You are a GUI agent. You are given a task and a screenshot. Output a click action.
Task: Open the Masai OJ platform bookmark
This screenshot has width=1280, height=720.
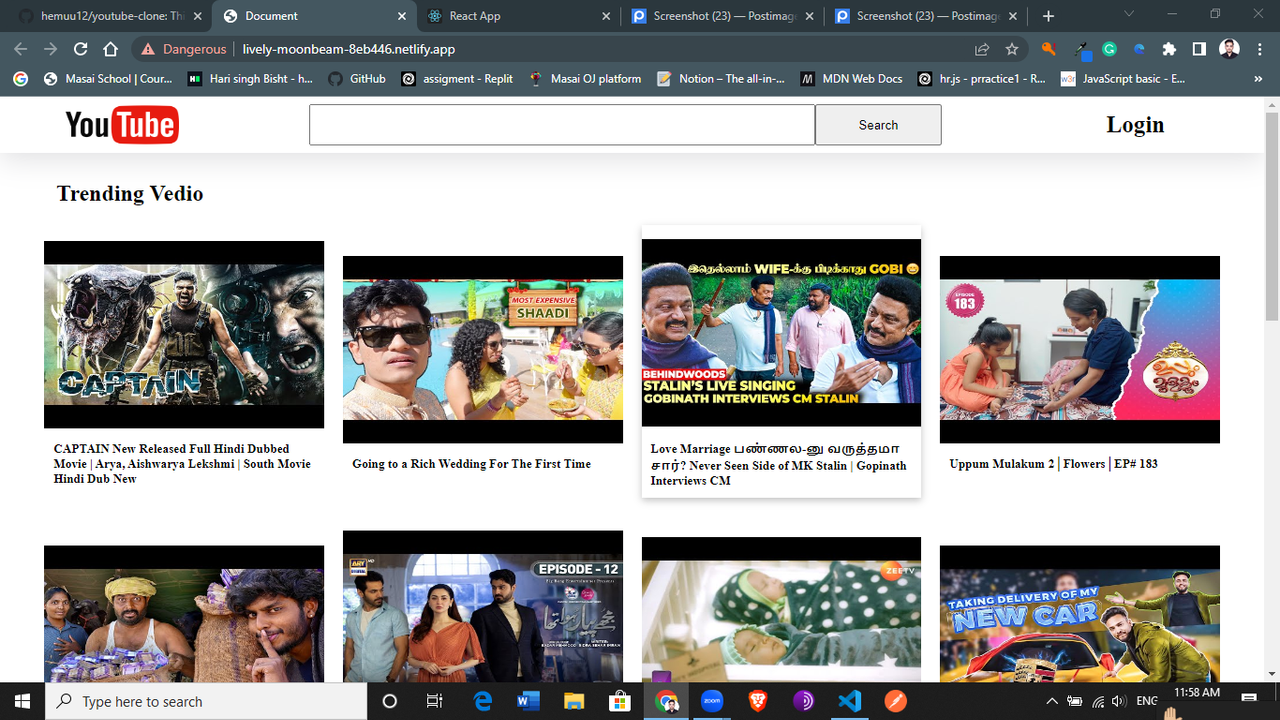[x=586, y=79]
